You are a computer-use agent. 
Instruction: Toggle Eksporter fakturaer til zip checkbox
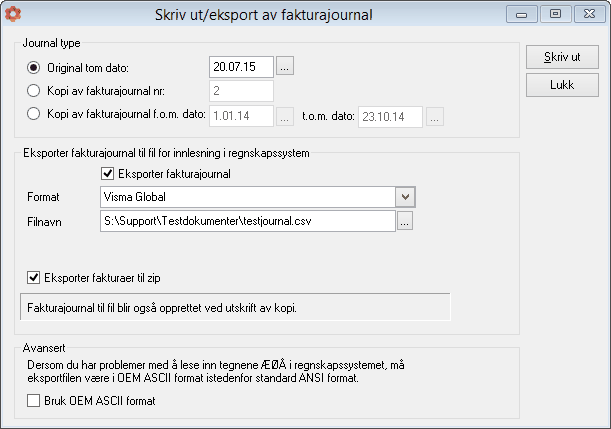[x=34, y=278]
